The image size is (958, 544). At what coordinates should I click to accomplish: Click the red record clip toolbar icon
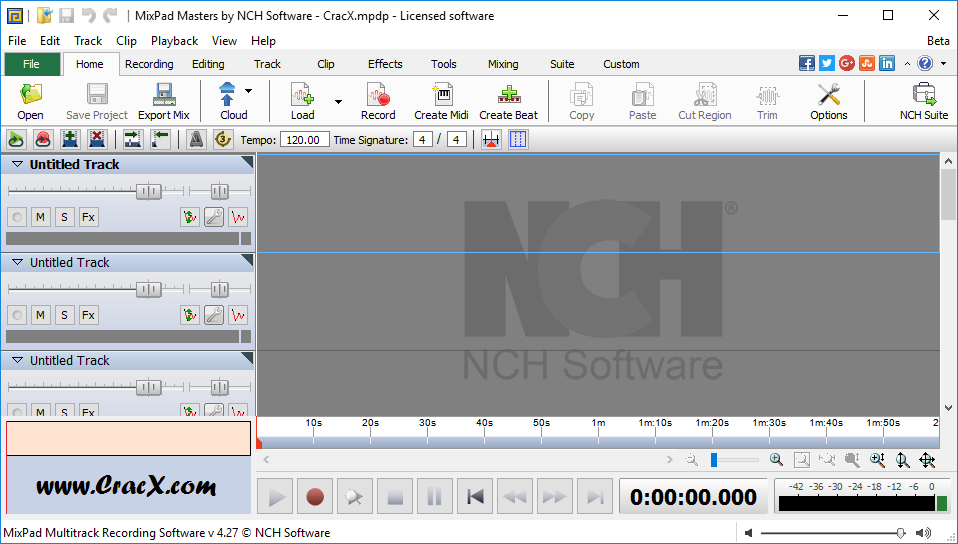43,140
